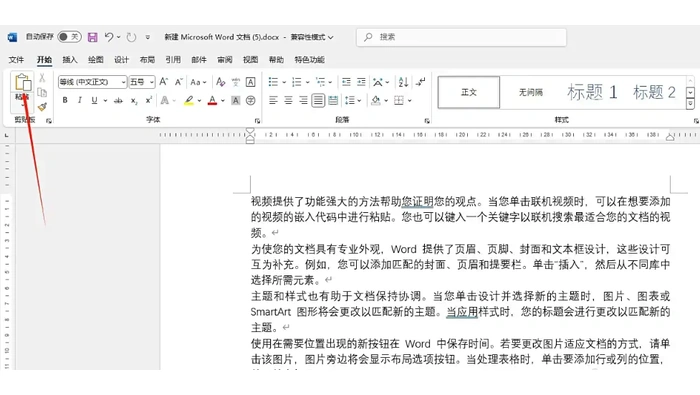The width and height of the screenshot is (700, 395).
Task: Click the Clear Formatting icon
Action: click(x=221, y=82)
